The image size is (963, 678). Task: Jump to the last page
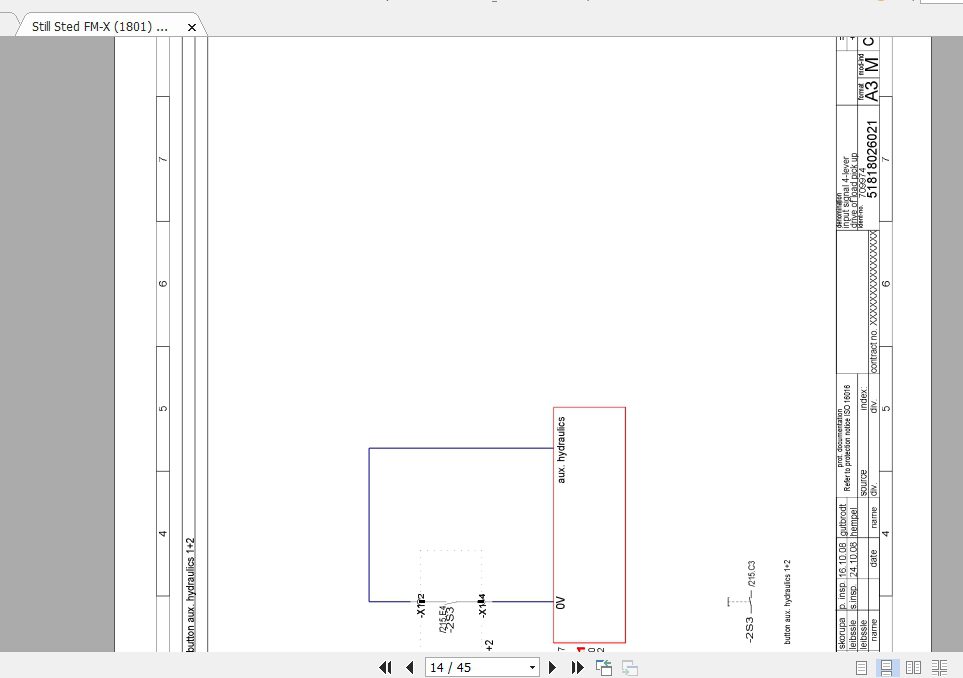578,667
